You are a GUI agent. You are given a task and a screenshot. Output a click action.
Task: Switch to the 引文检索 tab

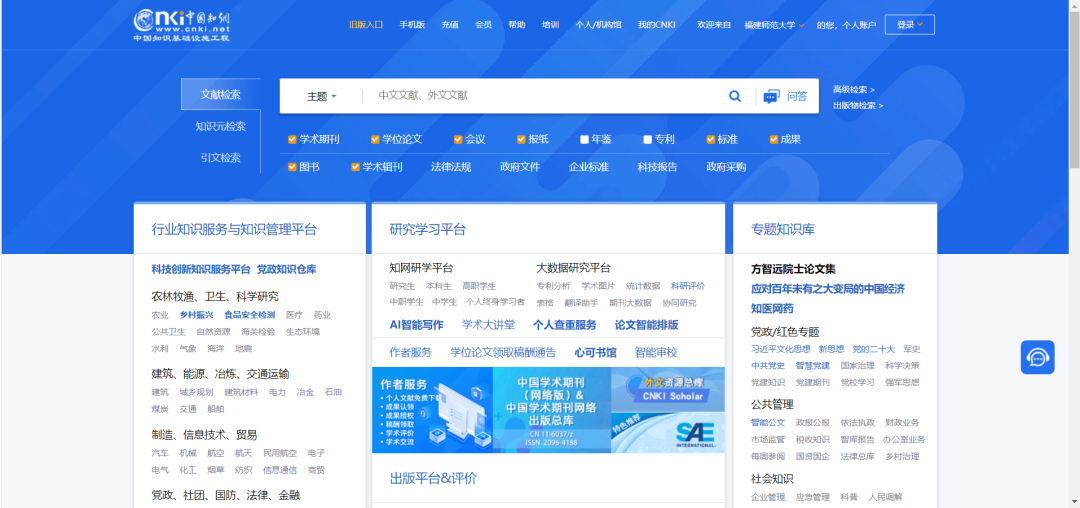tap(220, 158)
